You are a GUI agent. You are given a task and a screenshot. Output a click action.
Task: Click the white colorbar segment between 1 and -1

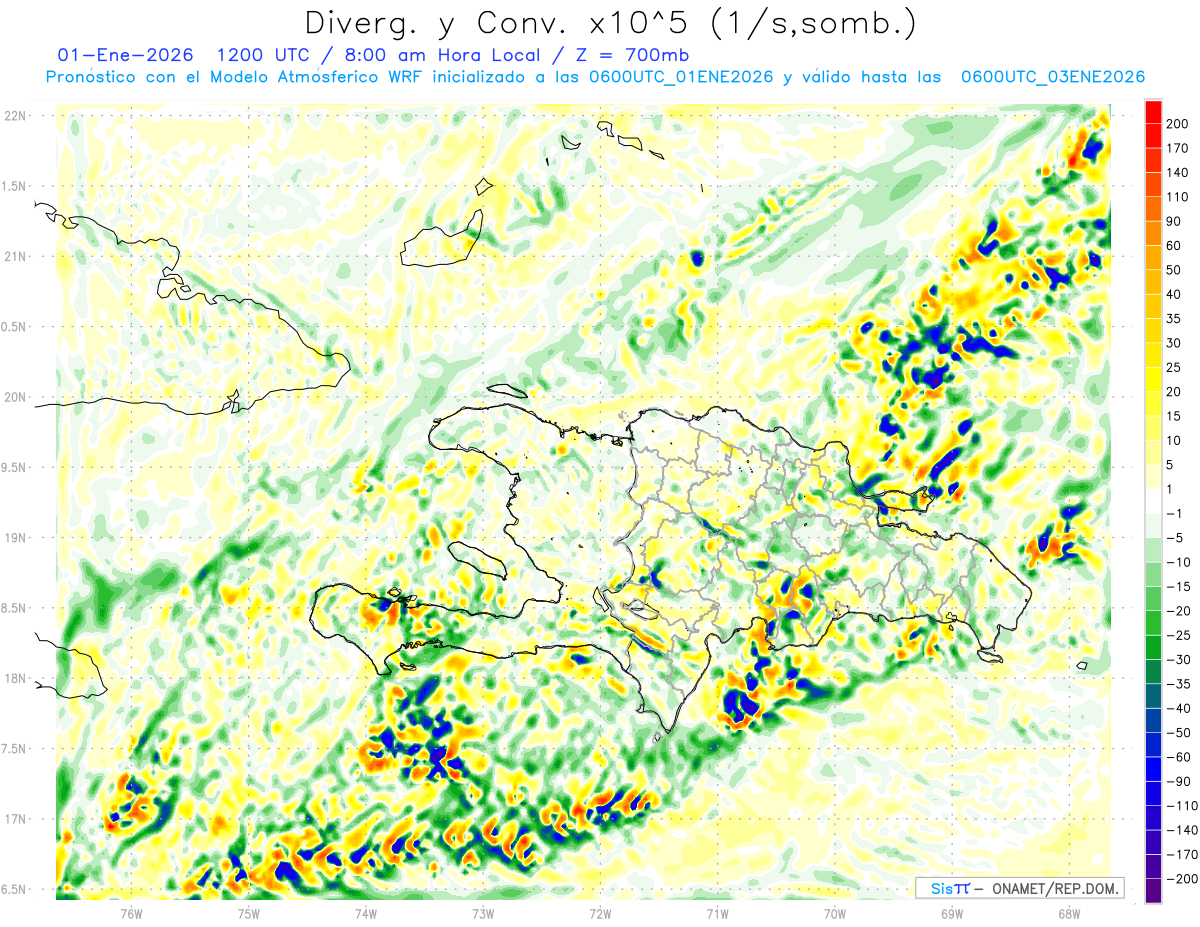tap(1152, 501)
